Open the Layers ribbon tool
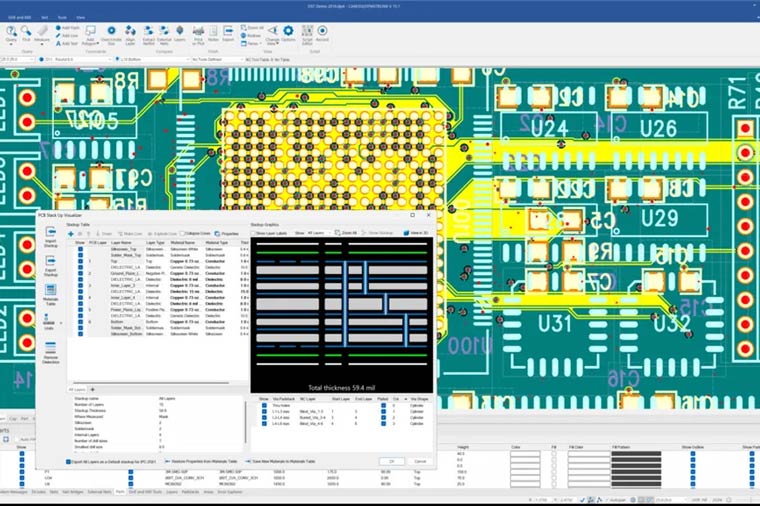 [x=180, y=34]
